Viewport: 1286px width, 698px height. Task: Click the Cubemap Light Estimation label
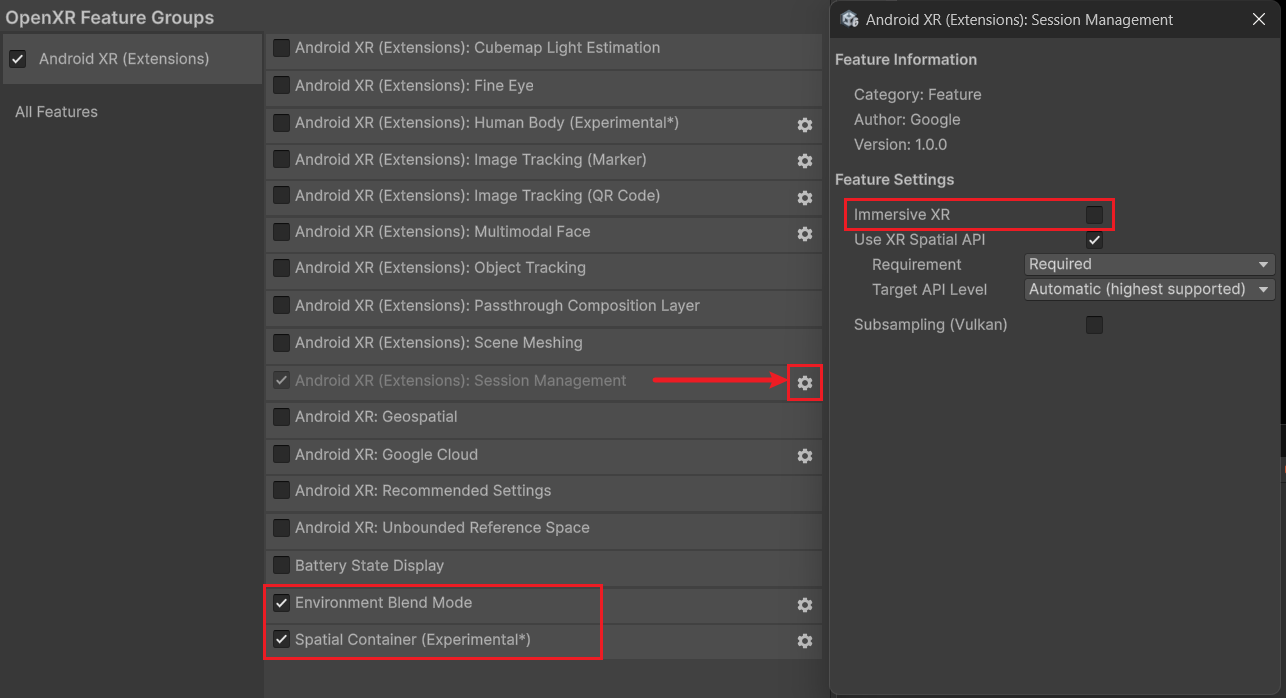(477, 47)
